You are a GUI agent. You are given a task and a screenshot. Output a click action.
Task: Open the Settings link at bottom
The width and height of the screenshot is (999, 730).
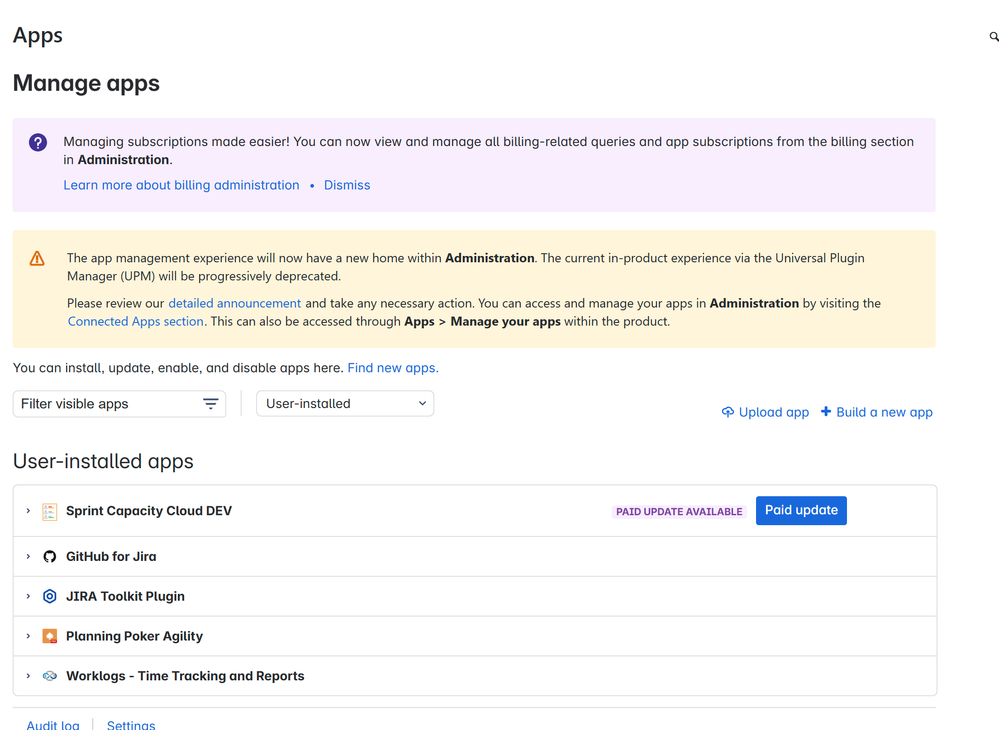(x=131, y=724)
